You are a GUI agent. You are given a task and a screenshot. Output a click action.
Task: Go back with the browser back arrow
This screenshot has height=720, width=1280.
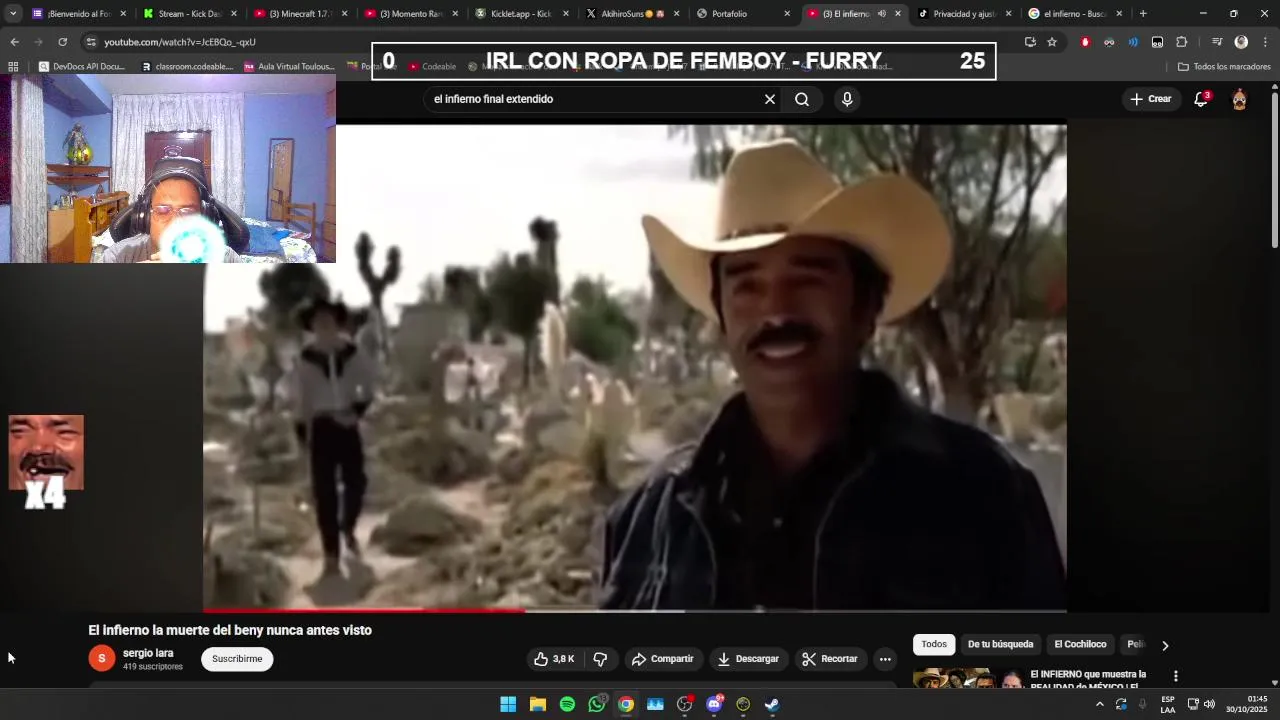tap(14, 42)
